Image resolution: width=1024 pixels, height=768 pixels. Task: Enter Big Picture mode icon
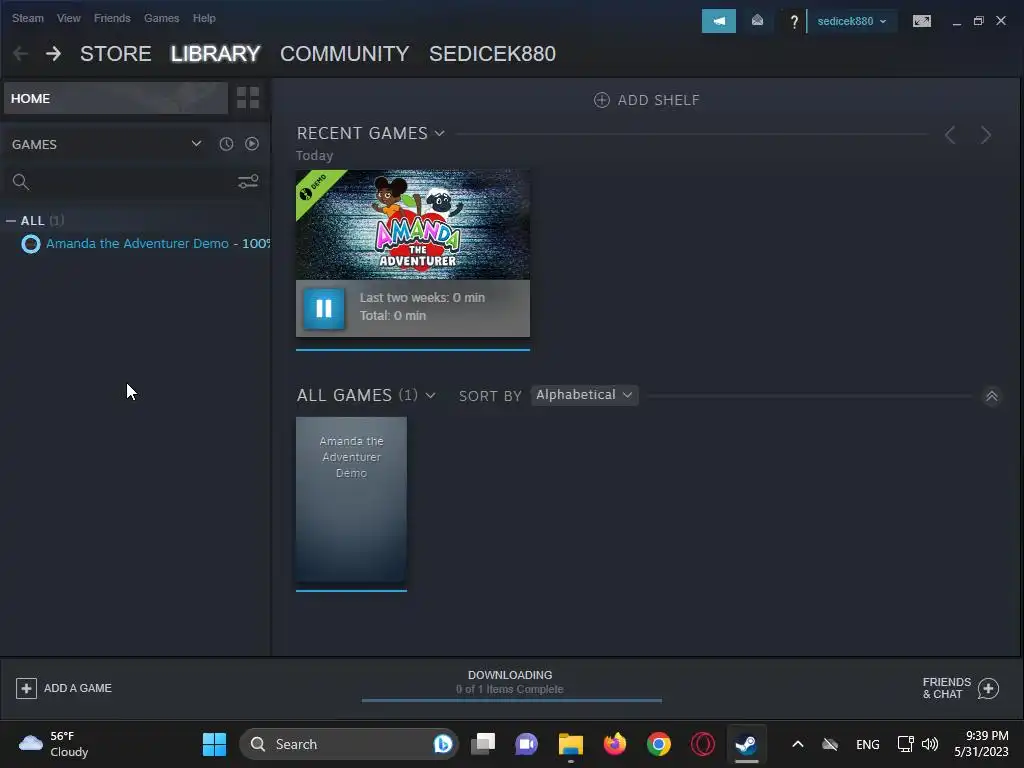pyautogui.click(x=921, y=21)
